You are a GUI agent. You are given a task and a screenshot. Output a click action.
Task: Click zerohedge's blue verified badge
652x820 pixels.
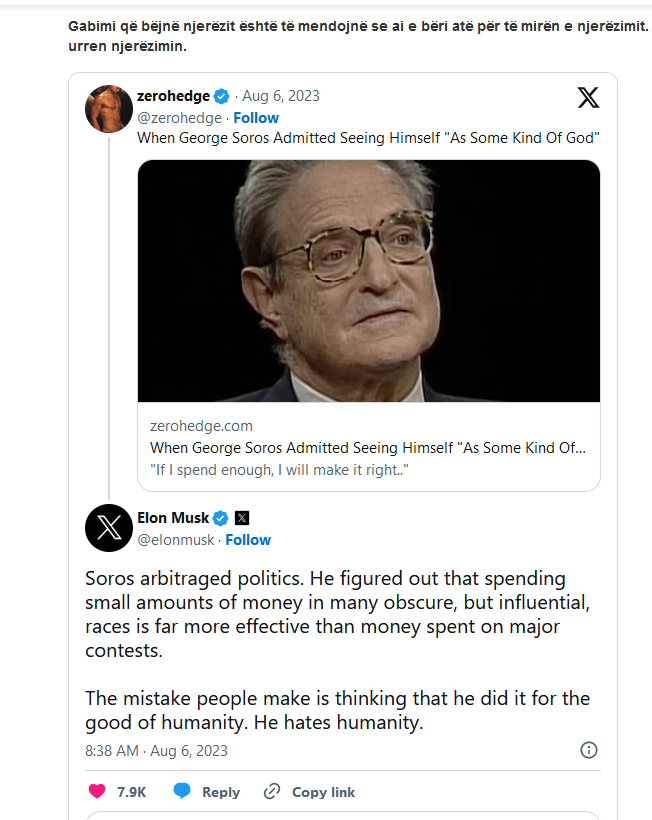[223, 97]
